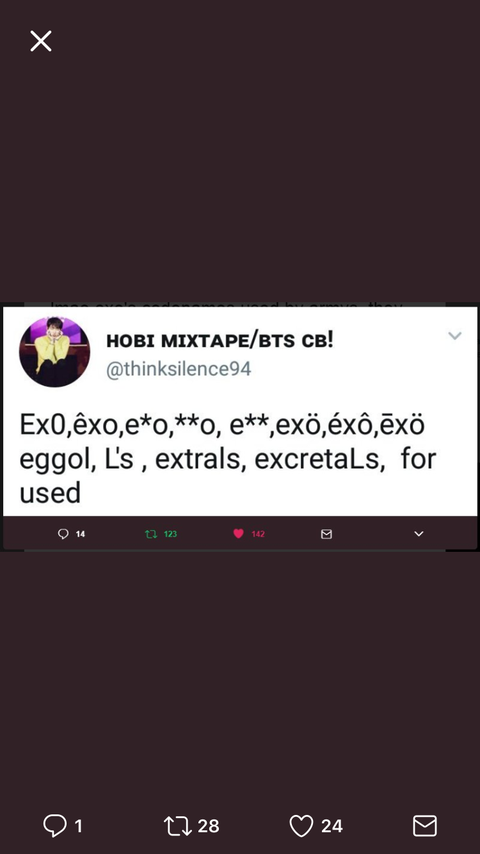
Task: Click the like count 24
Action: point(332,826)
